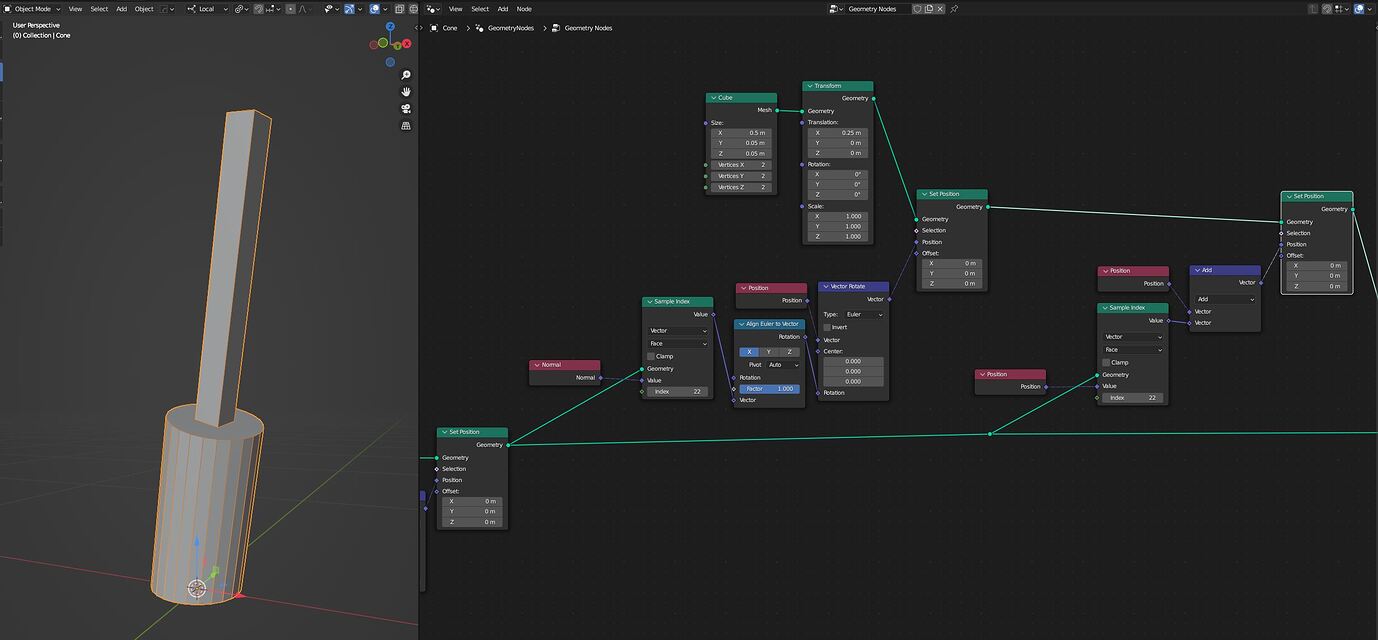
Task: Open the Object Mode selector
Action: pyautogui.click(x=33, y=9)
